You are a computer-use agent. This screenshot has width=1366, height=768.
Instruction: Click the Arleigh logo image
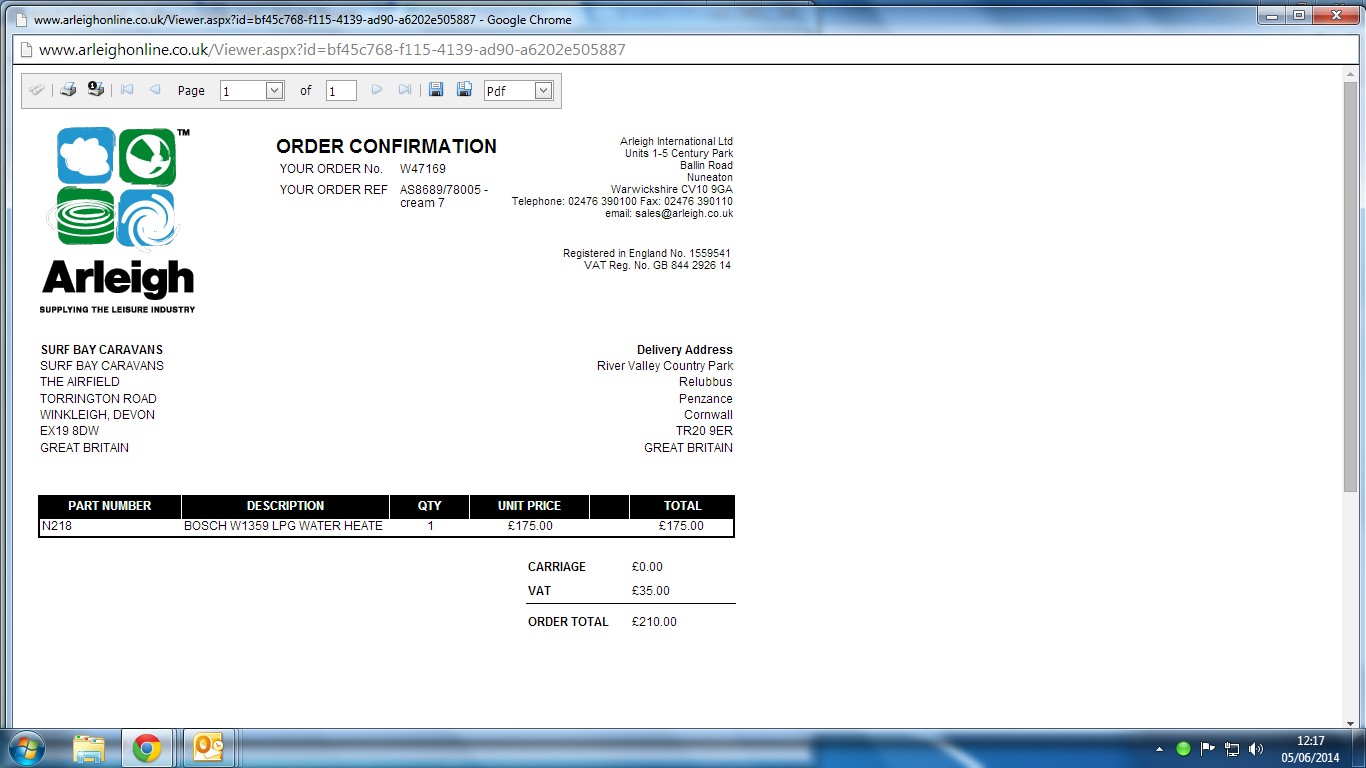pos(117,220)
